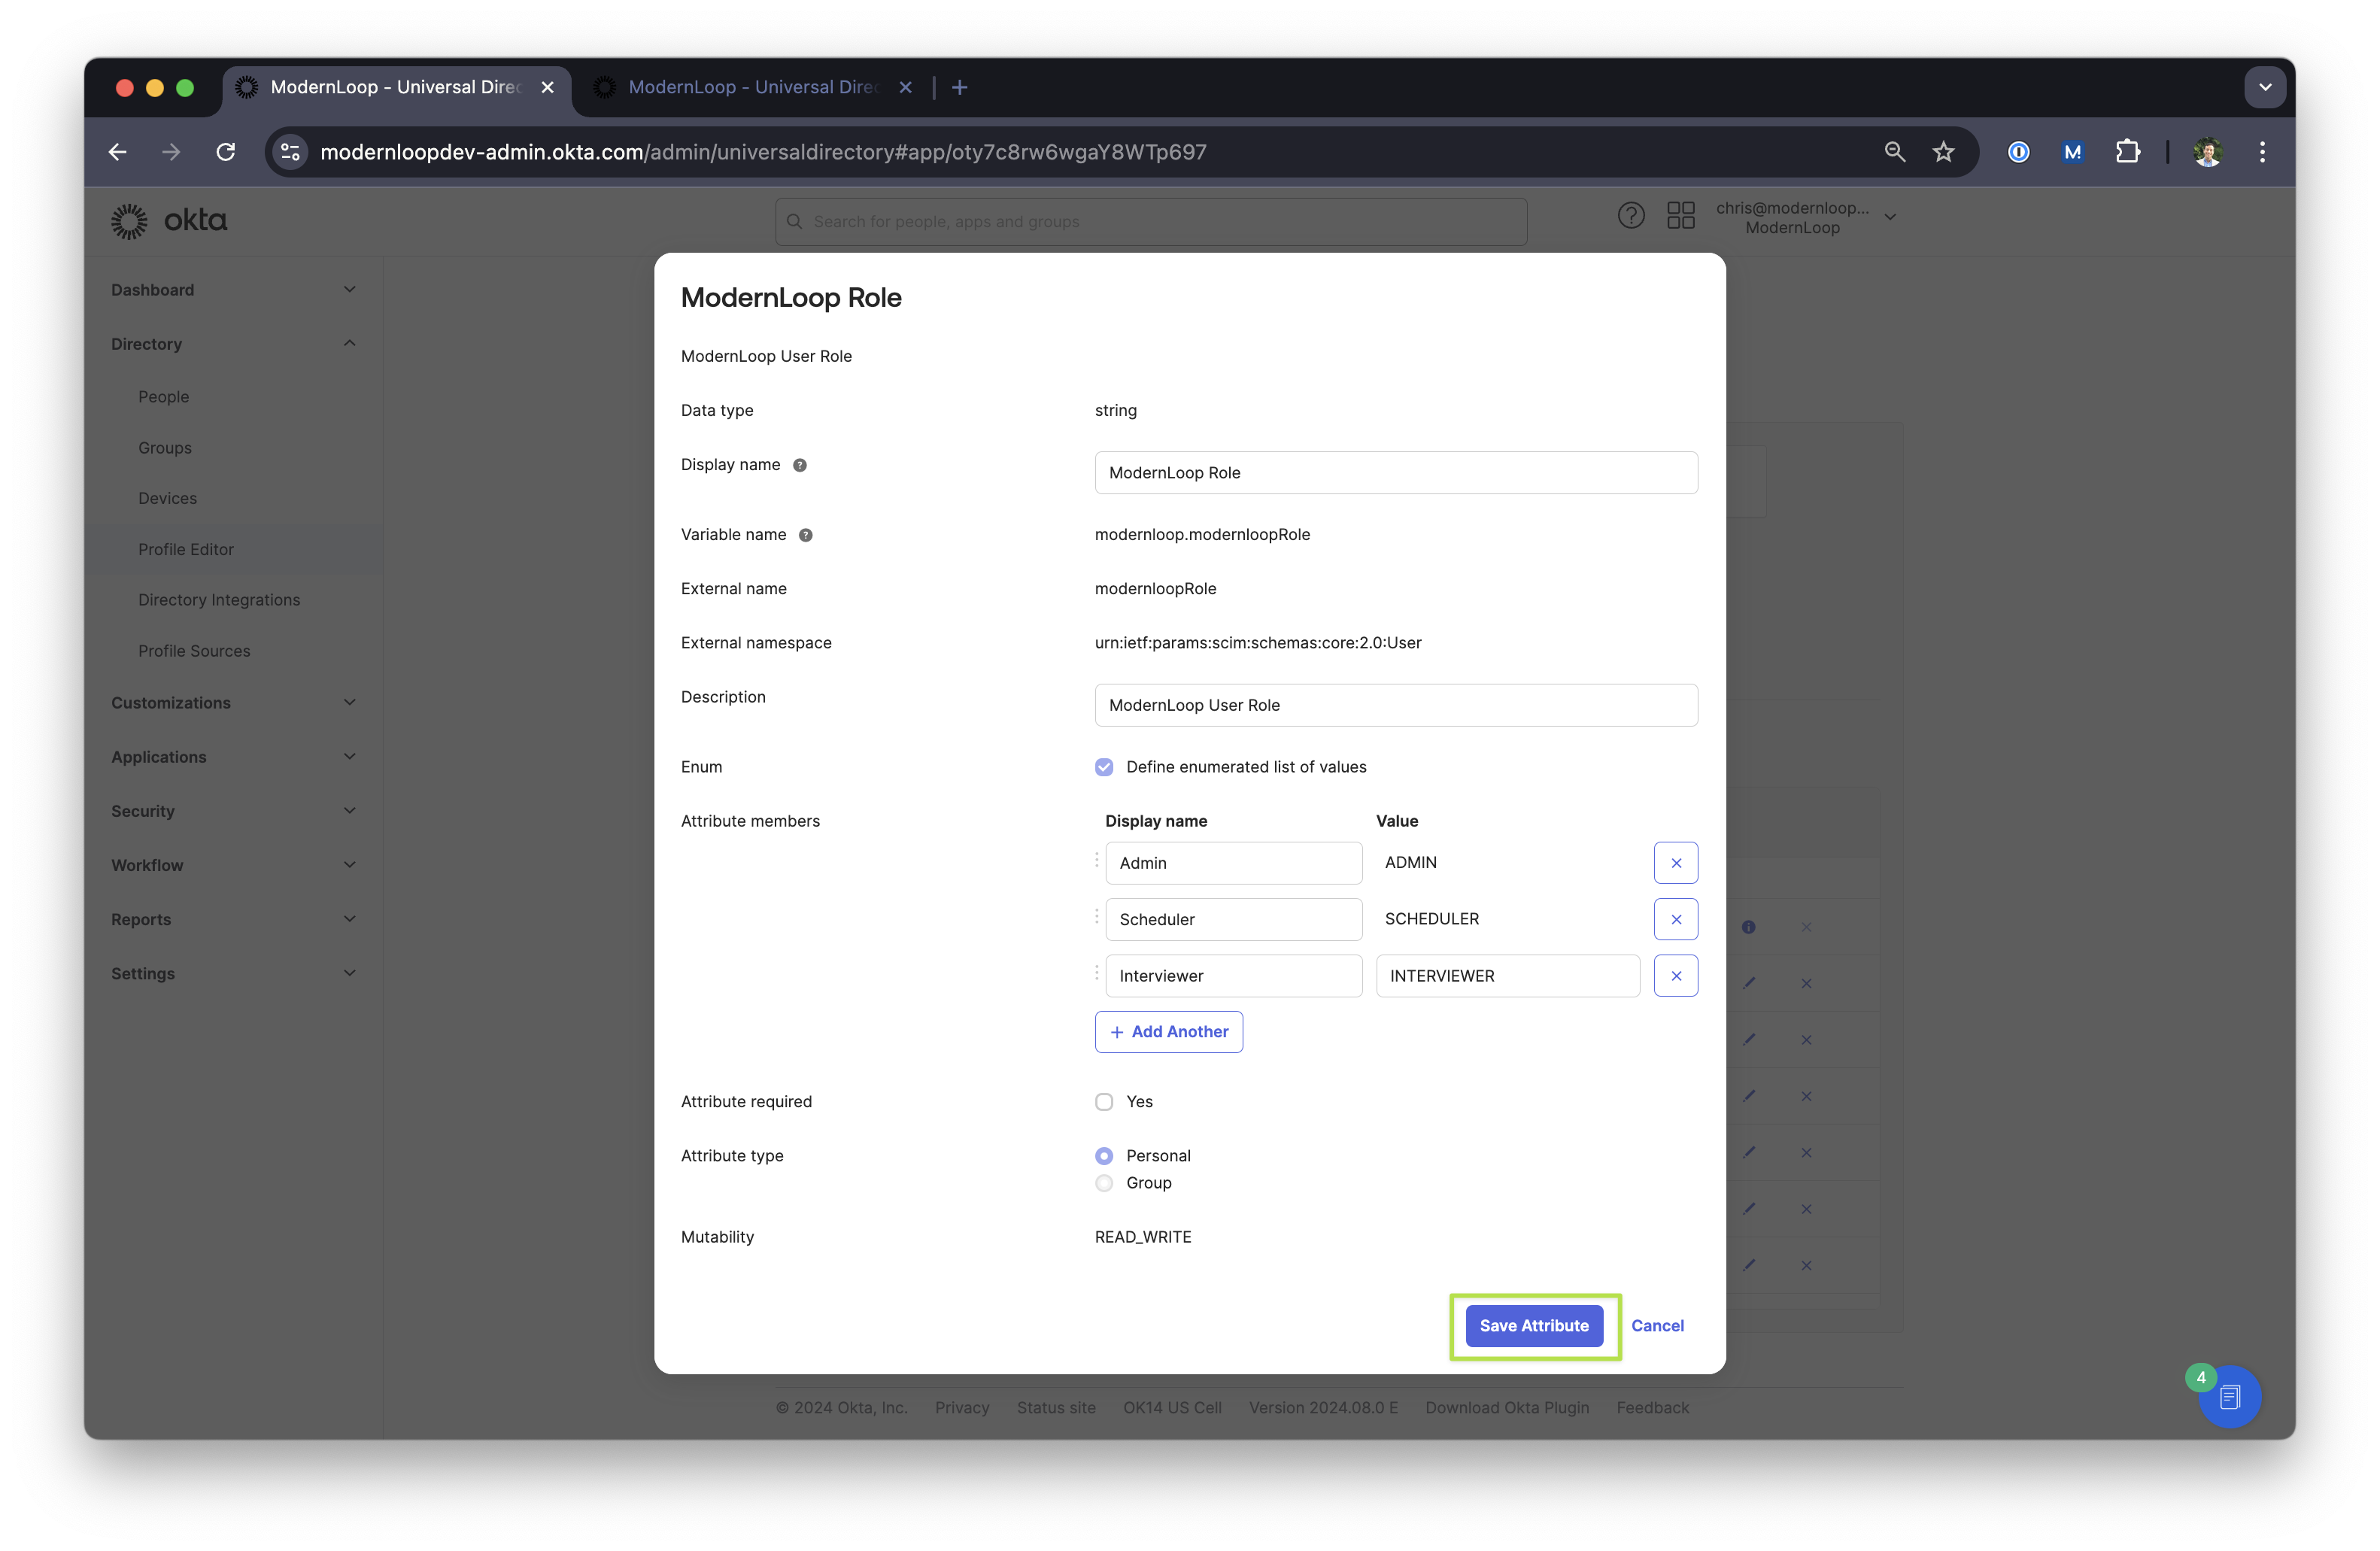The height and width of the screenshot is (1551, 2380).
Task: Switch to the second ModernLoop browser tab
Action: pos(752,88)
